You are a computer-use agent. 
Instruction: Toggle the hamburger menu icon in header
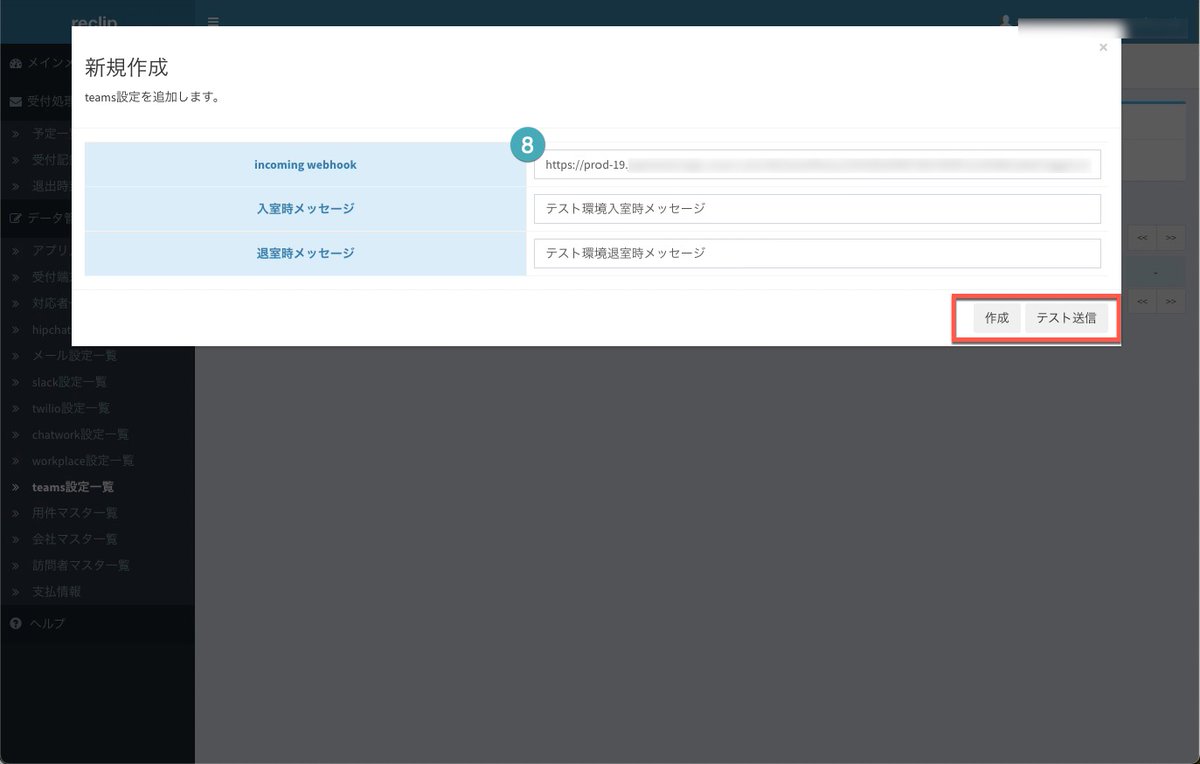213,21
